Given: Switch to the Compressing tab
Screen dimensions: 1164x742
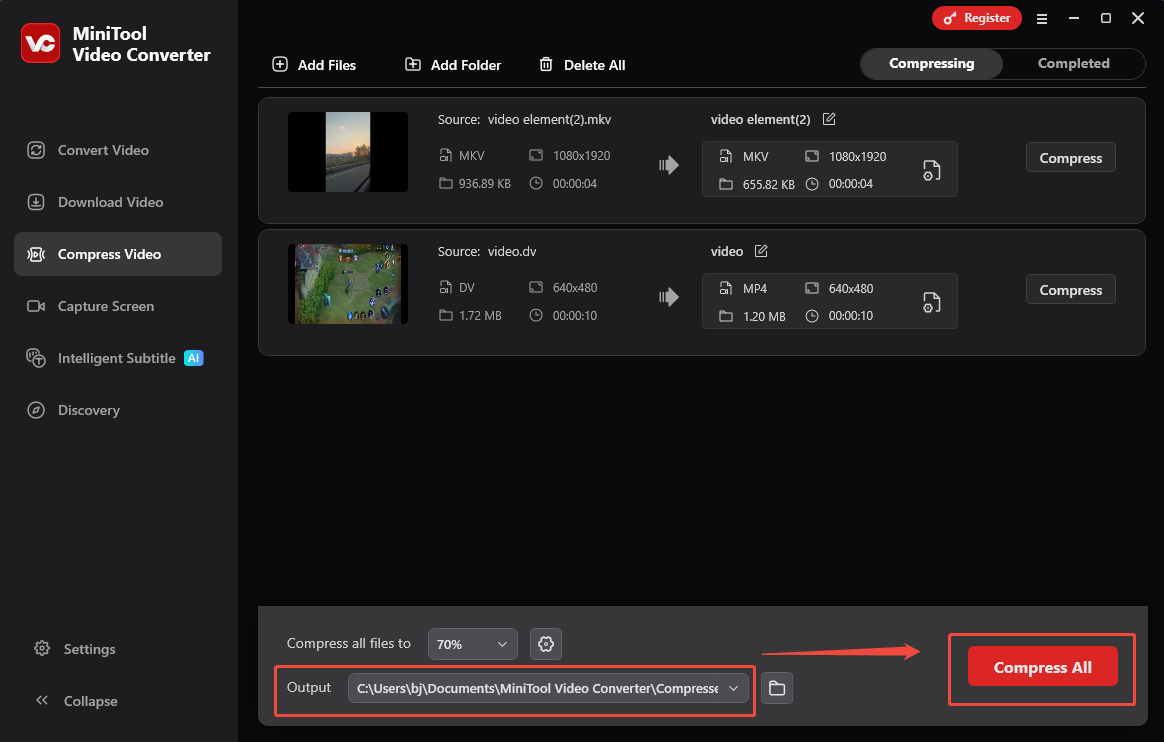Looking at the screenshot, I should tap(931, 63).
